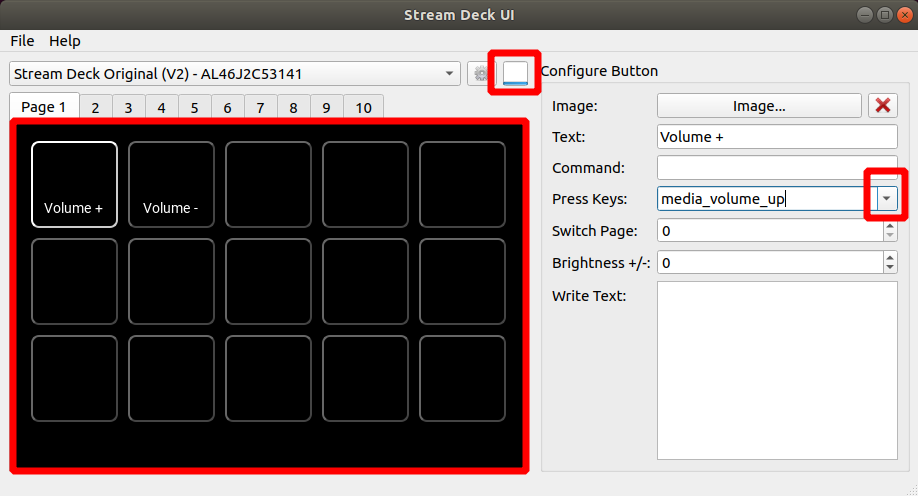
Task: Select the Volume + deck button
Action: (74, 184)
